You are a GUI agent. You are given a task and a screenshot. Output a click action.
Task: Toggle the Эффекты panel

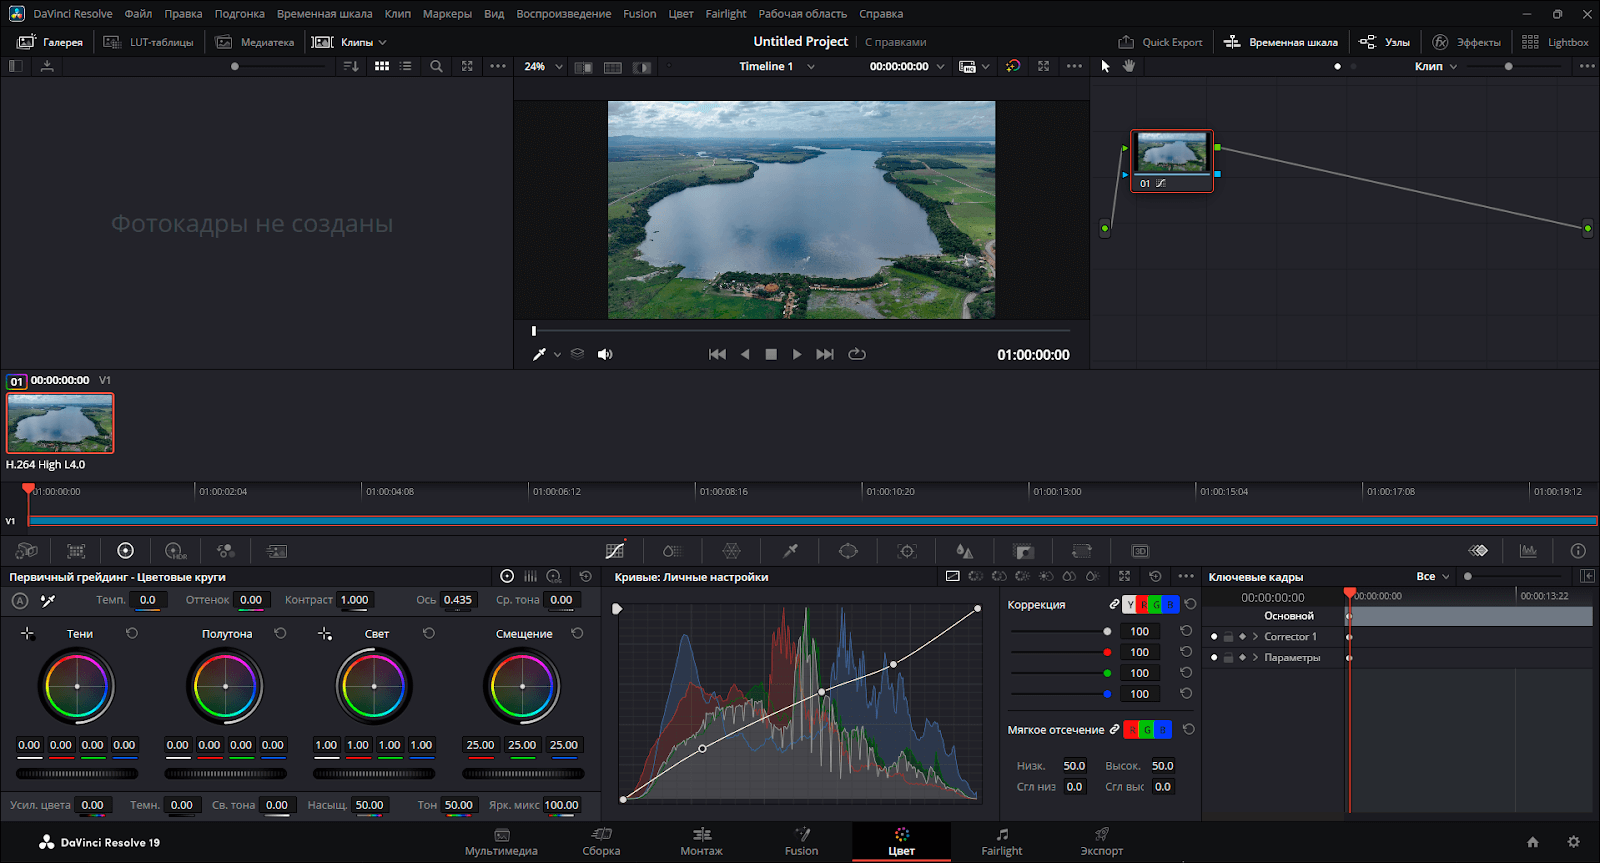pos(1466,42)
